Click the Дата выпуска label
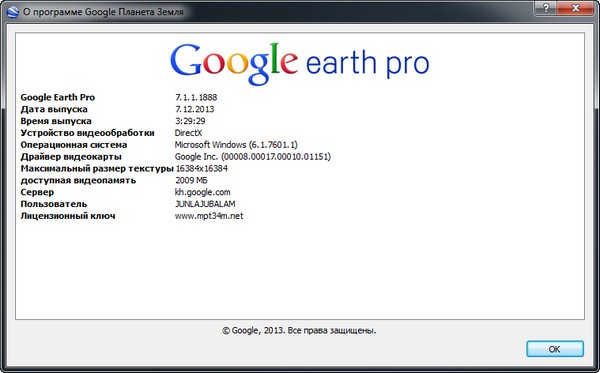600x373 pixels. [x=54, y=109]
